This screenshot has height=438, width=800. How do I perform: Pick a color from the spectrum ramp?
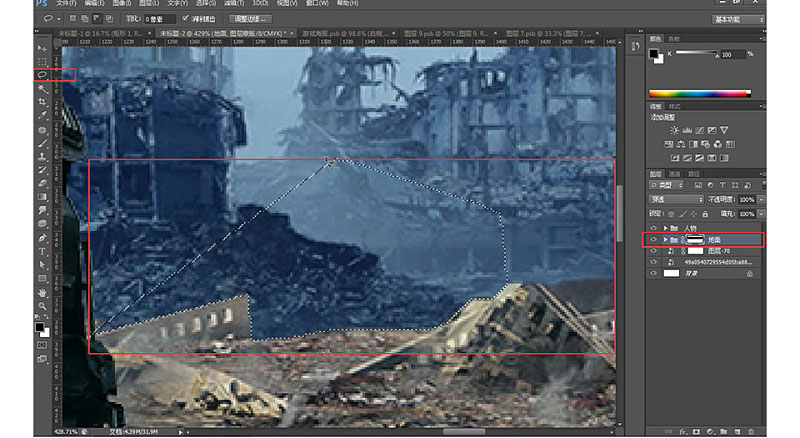pyautogui.click(x=699, y=93)
